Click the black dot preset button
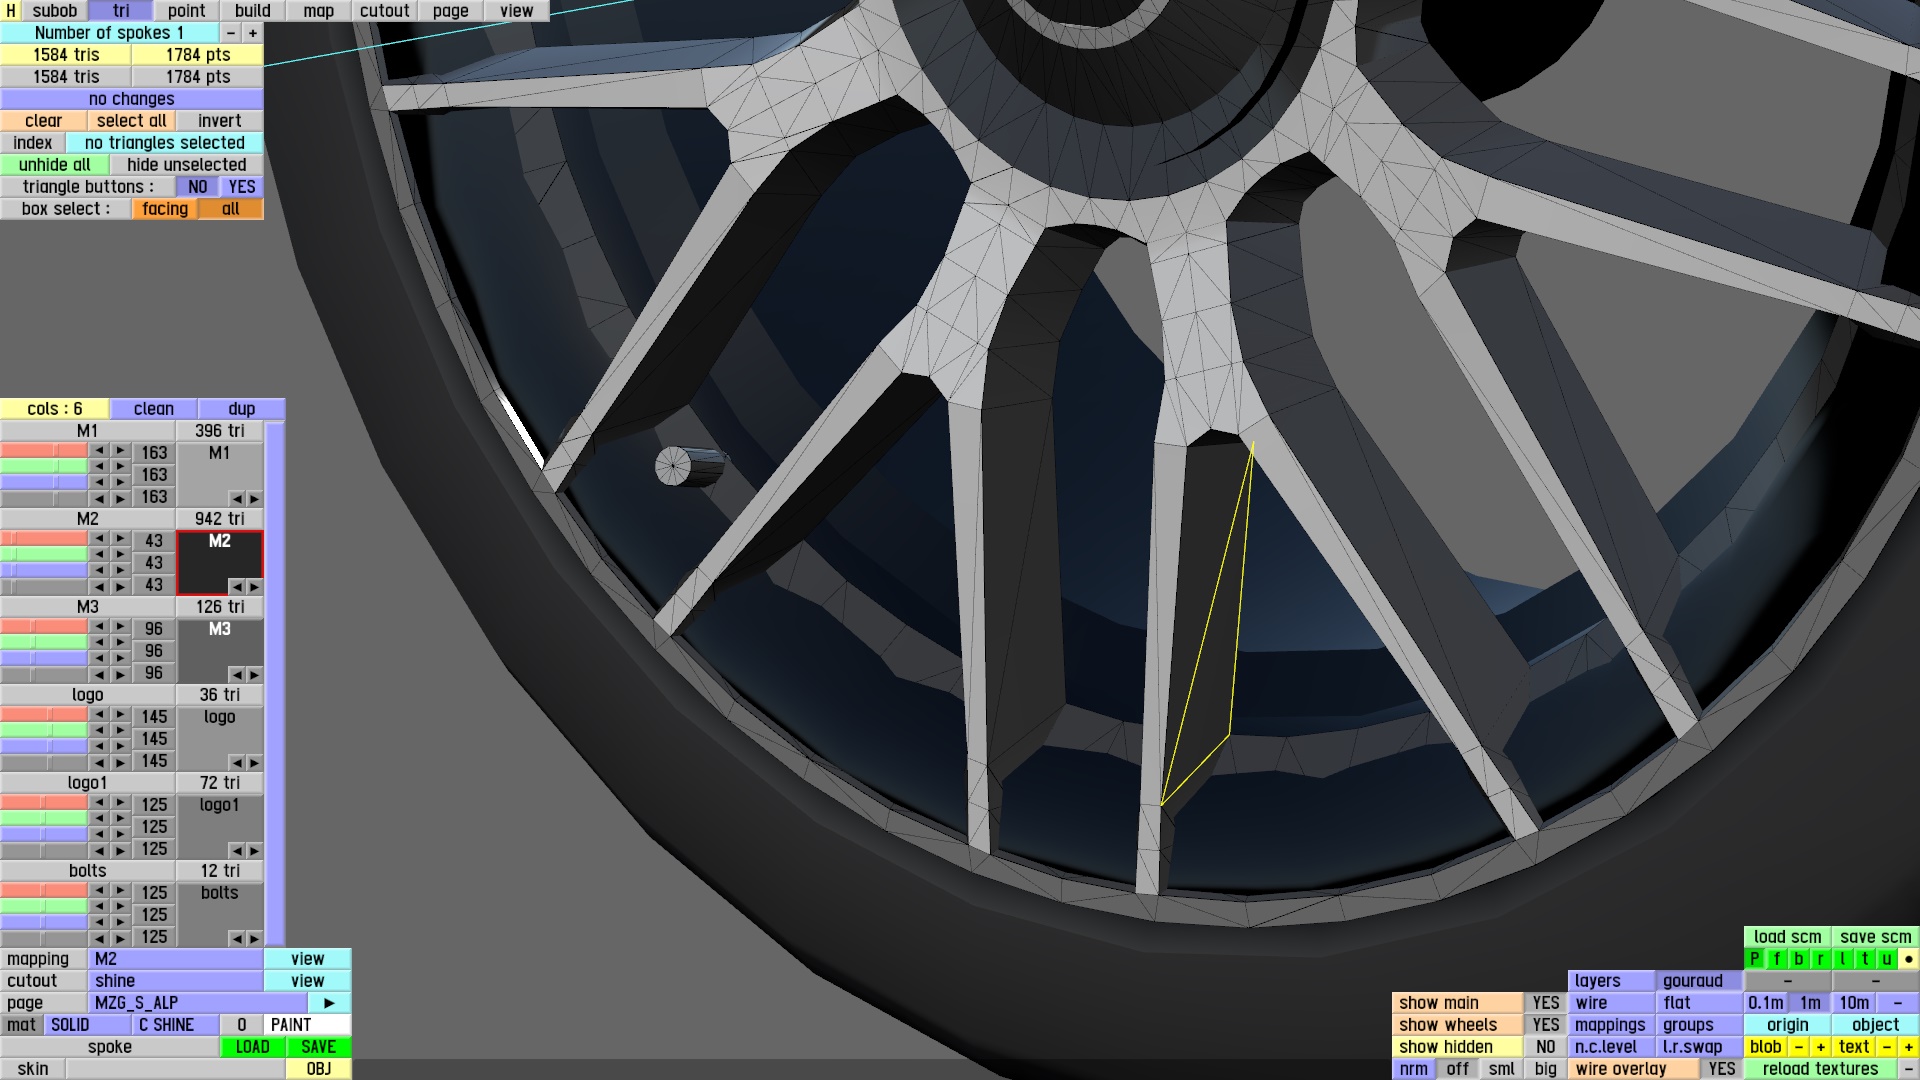This screenshot has width=1920, height=1080. (x=1908, y=959)
